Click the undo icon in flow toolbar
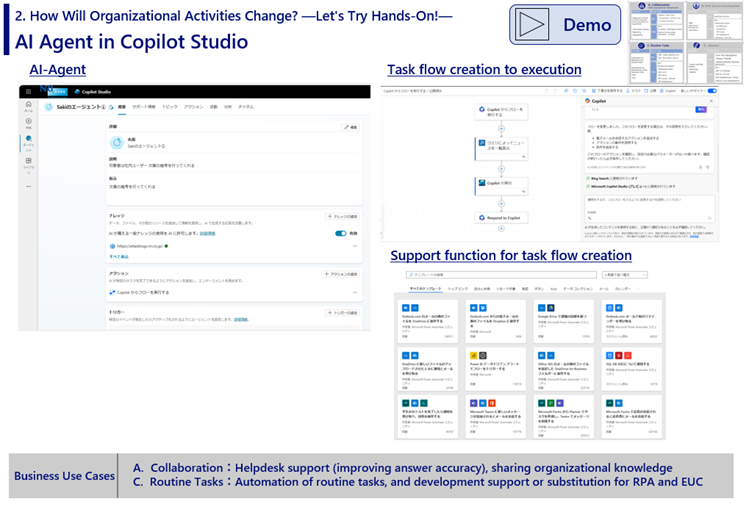 (x=546, y=90)
